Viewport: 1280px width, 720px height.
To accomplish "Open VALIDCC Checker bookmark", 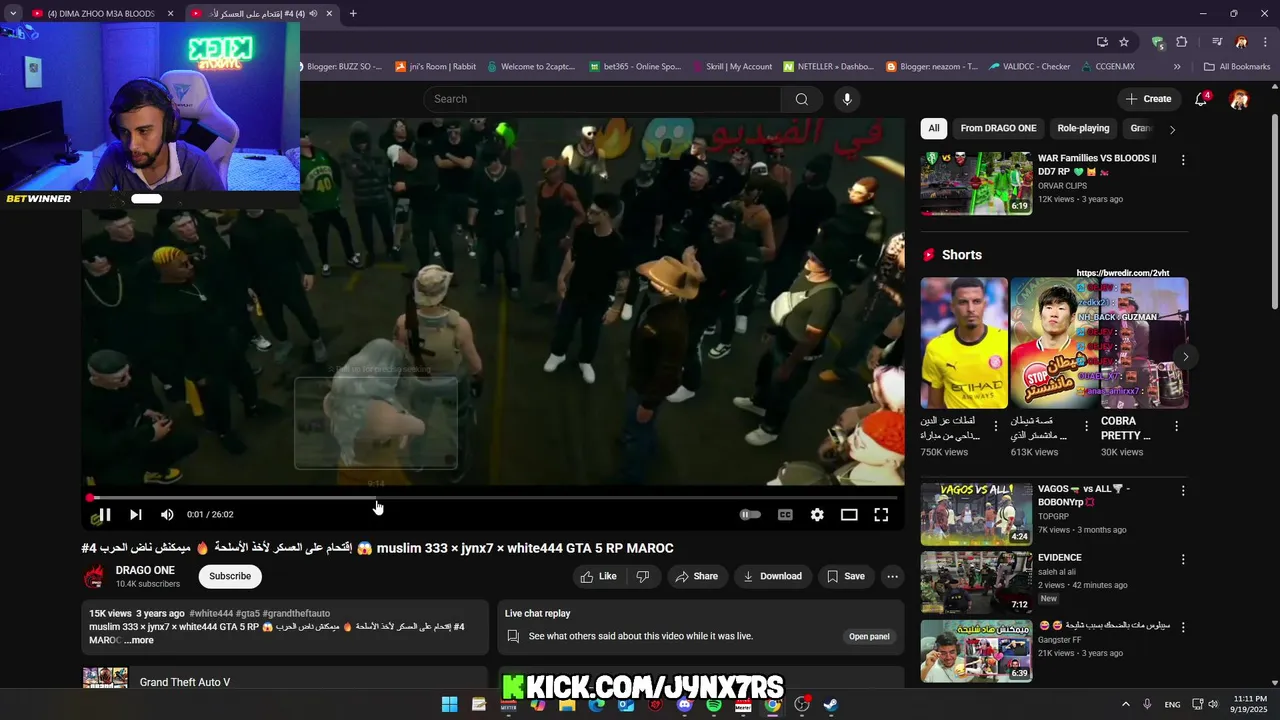I will pyautogui.click(x=1030, y=67).
